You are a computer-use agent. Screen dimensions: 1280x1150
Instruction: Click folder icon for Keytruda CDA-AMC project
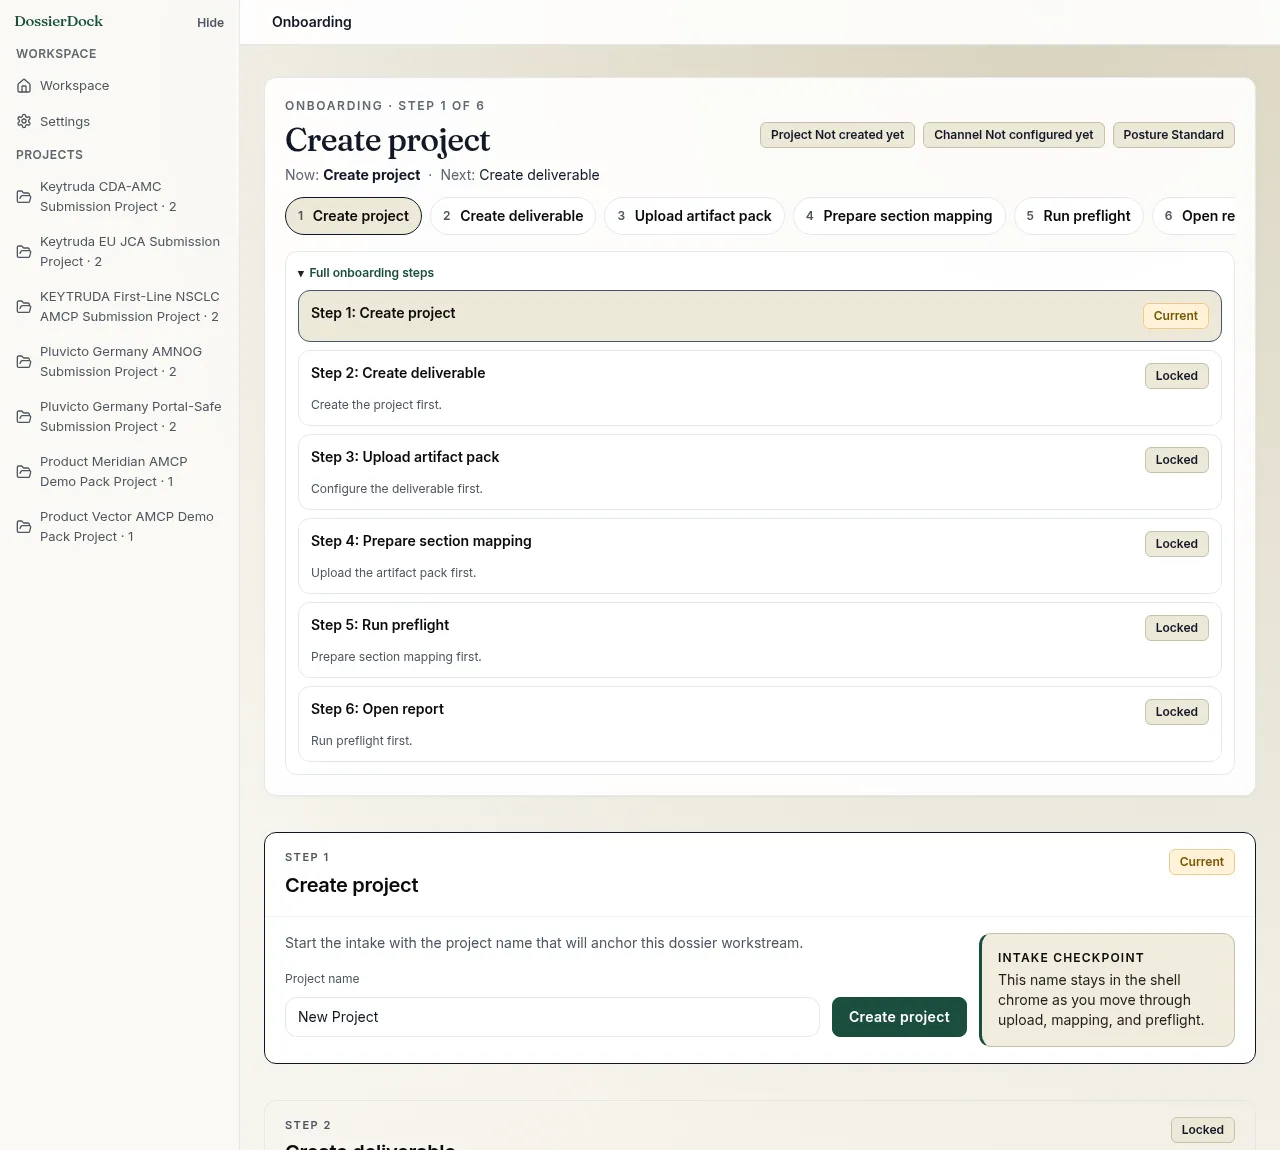pos(24,197)
